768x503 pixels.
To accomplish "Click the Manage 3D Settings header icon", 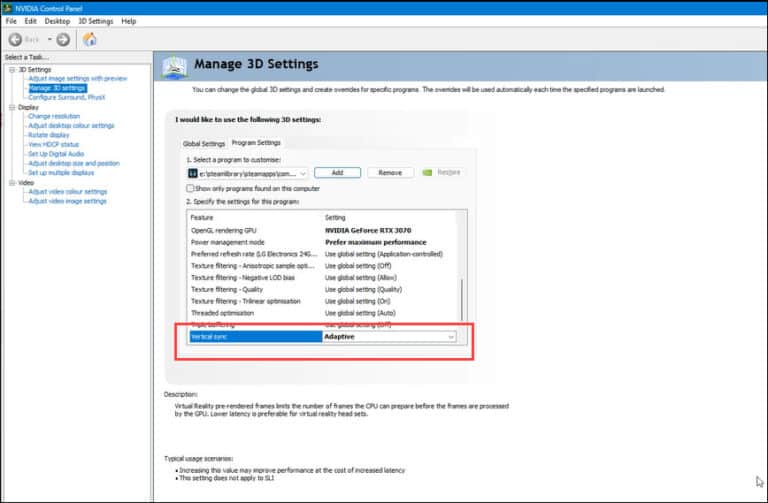I will pos(175,66).
